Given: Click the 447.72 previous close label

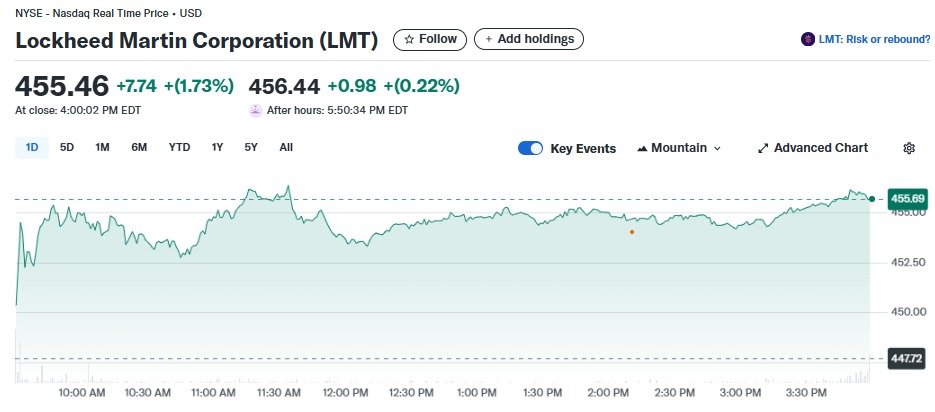Looking at the screenshot, I should pyautogui.click(x=907, y=359).
